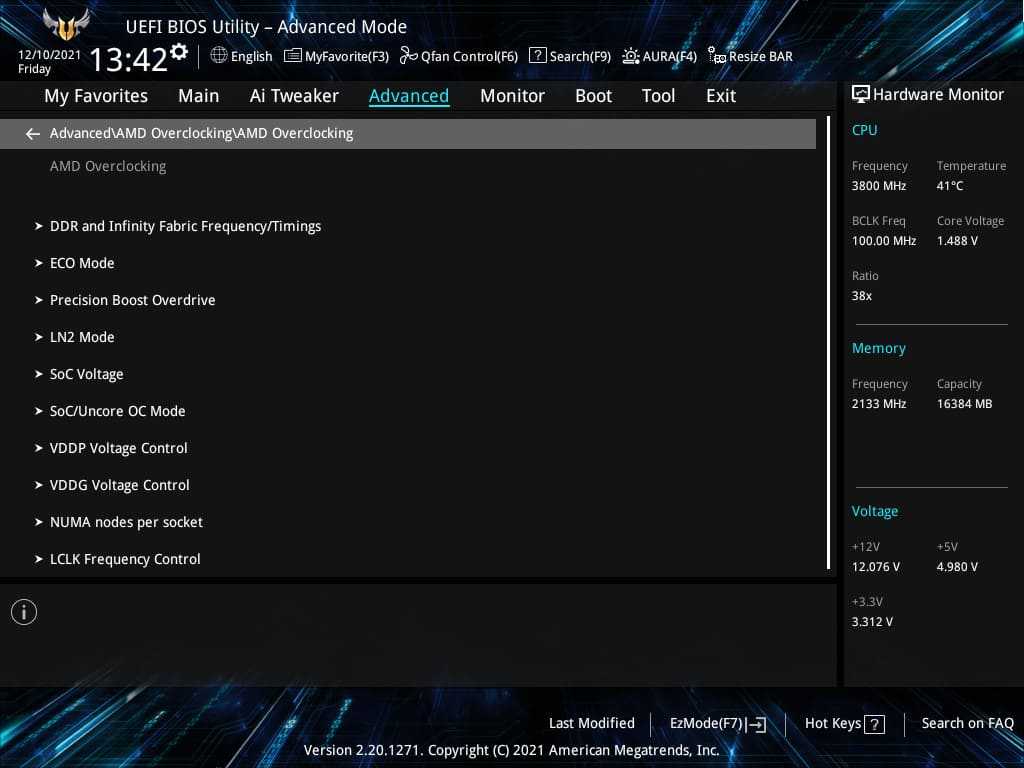1024x768 pixels.
Task: Open MyFavorite(F3) from the top toolbar
Action: (x=336, y=56)
